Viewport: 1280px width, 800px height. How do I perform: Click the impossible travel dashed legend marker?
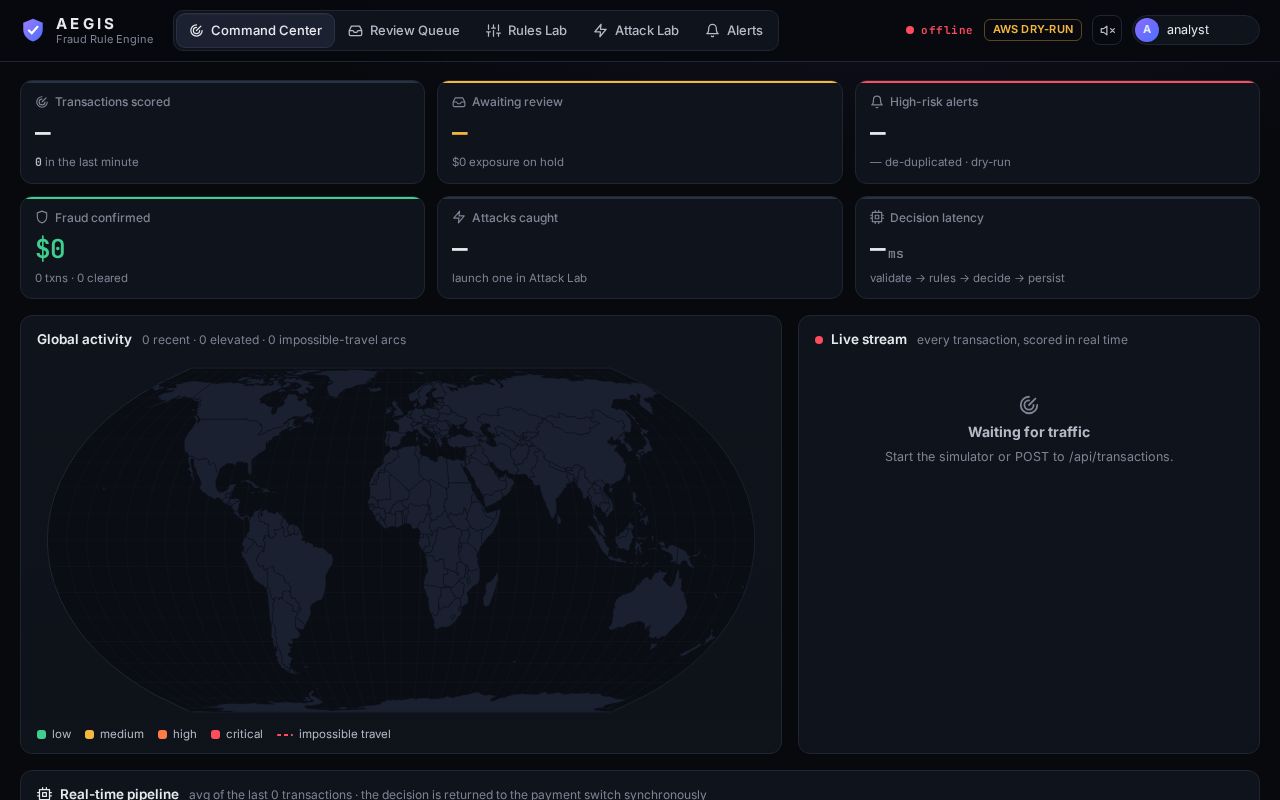[x=285, y=734]
